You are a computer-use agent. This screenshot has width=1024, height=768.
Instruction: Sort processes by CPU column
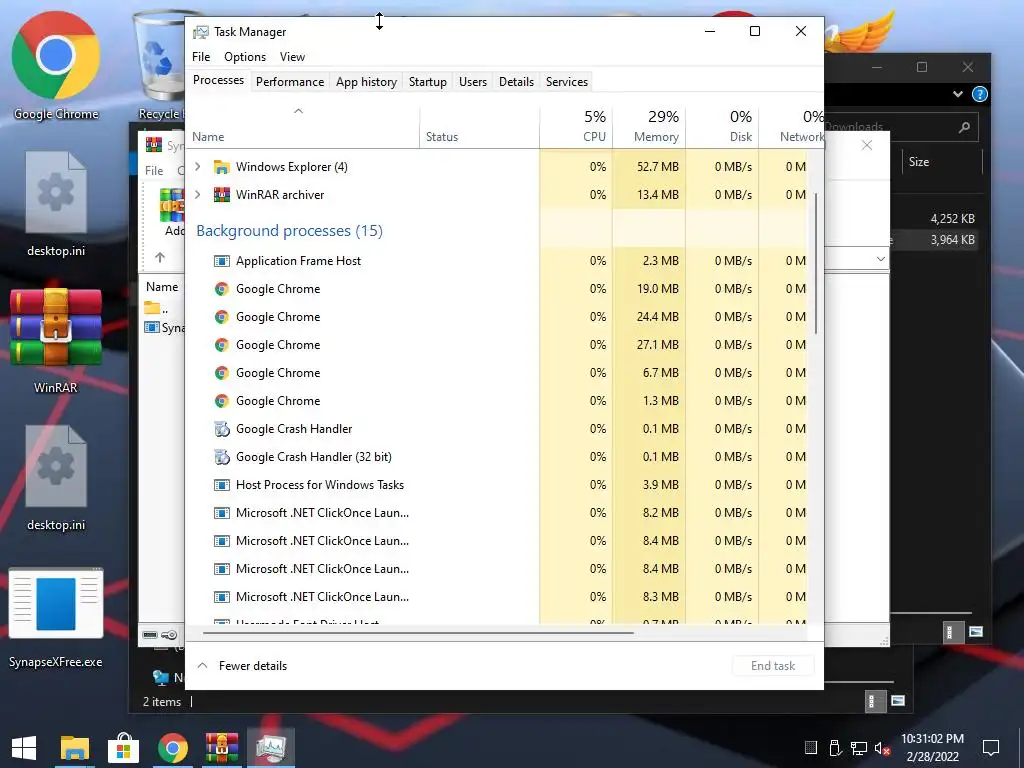point(576,126)
